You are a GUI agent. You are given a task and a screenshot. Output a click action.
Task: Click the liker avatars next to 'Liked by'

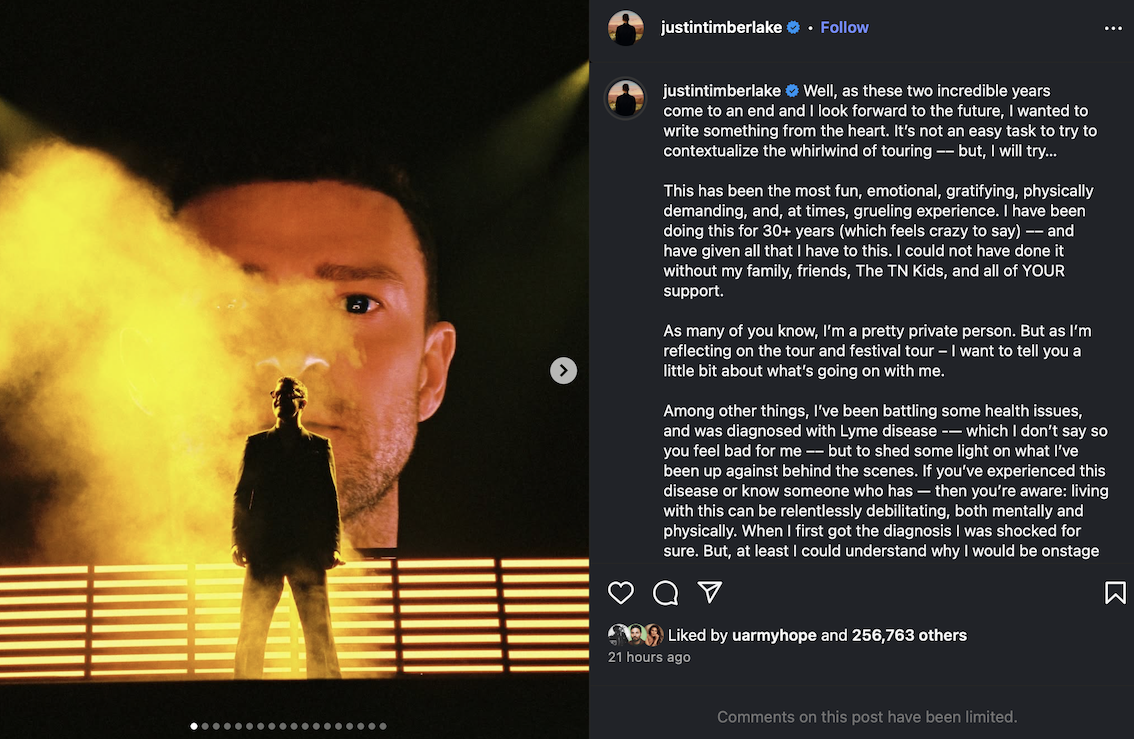click(635, 635)
